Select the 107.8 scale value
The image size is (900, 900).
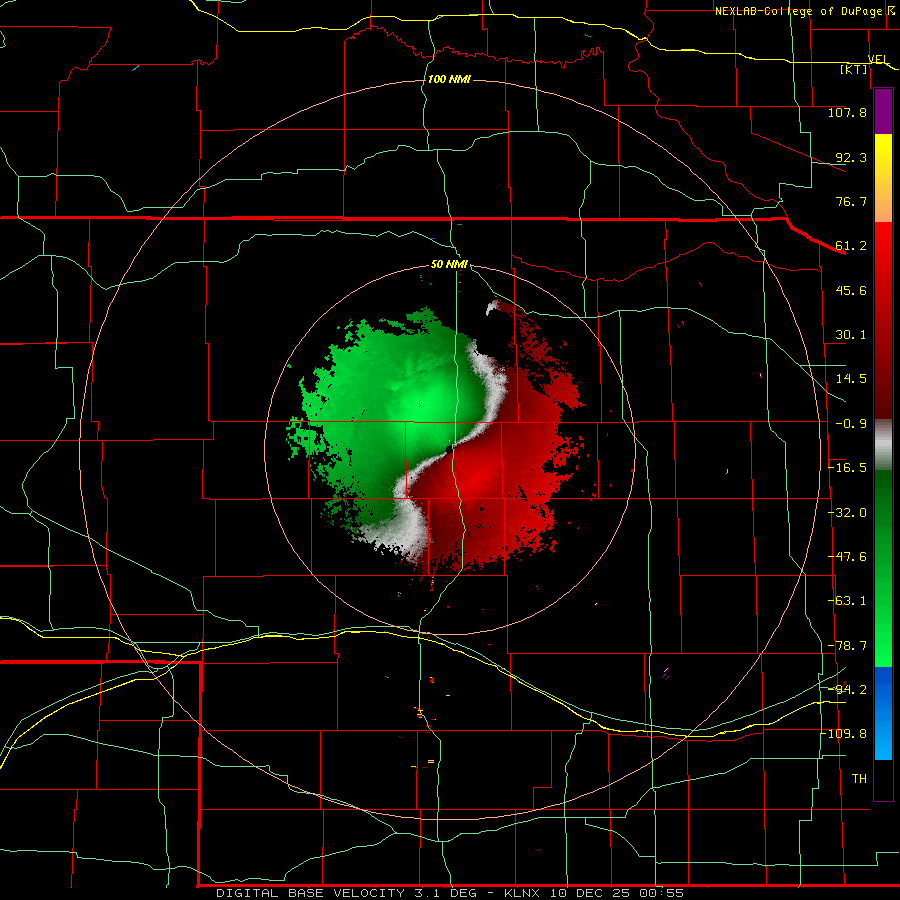click(847, 112)
